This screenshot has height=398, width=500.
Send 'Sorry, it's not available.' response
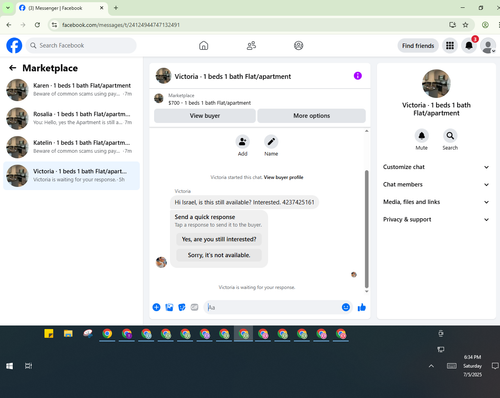[x=219, y=255]
